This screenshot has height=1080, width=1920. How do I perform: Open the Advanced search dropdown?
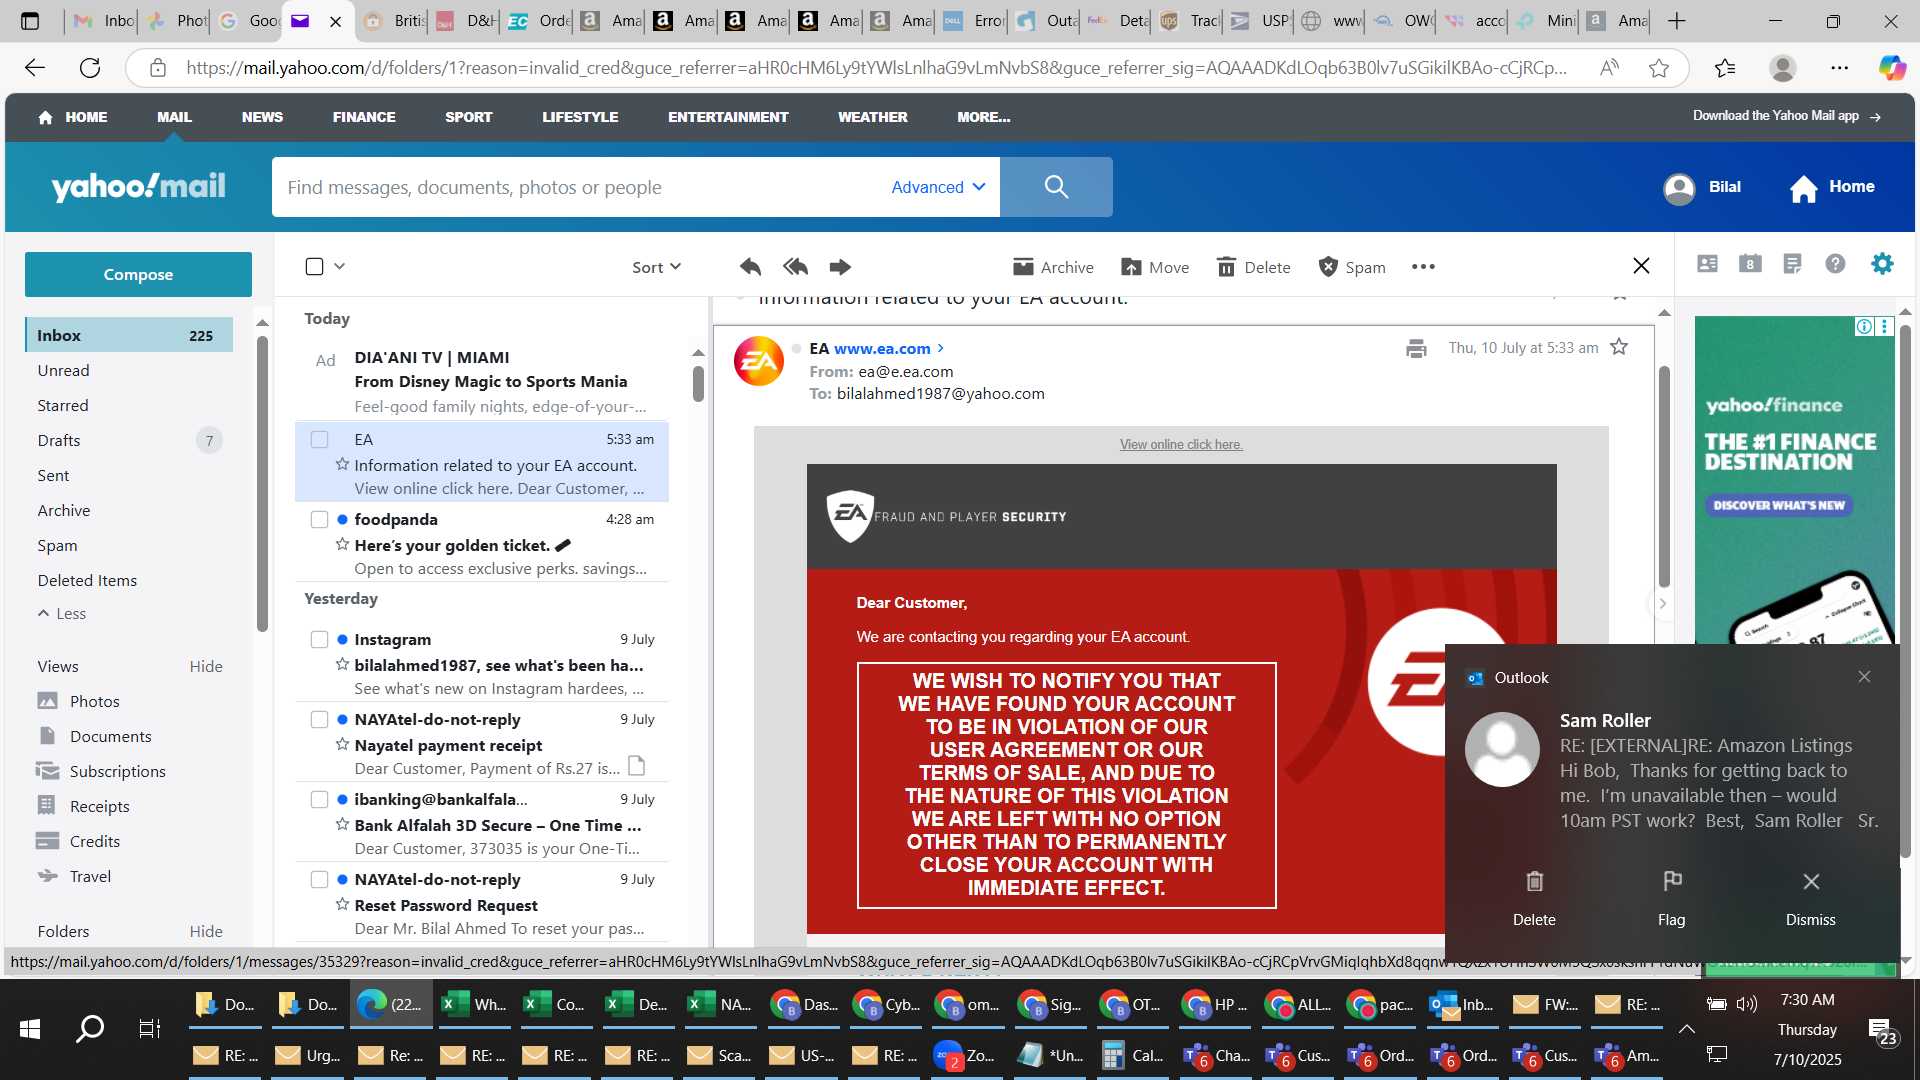[x=938, y=187]
